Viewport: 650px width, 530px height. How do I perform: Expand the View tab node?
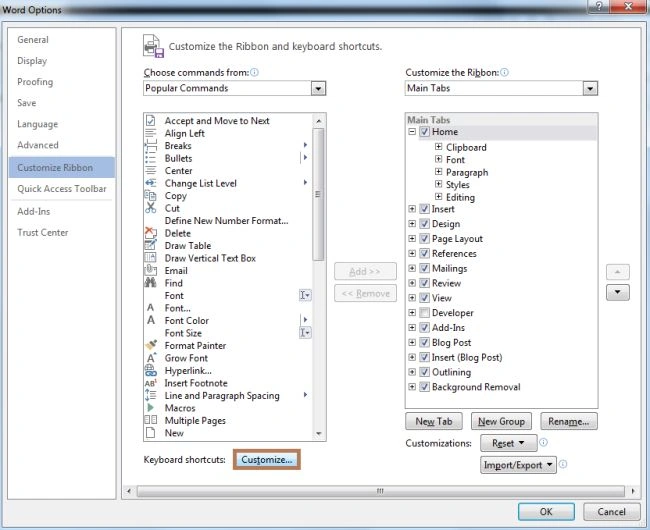click(412, 298)
